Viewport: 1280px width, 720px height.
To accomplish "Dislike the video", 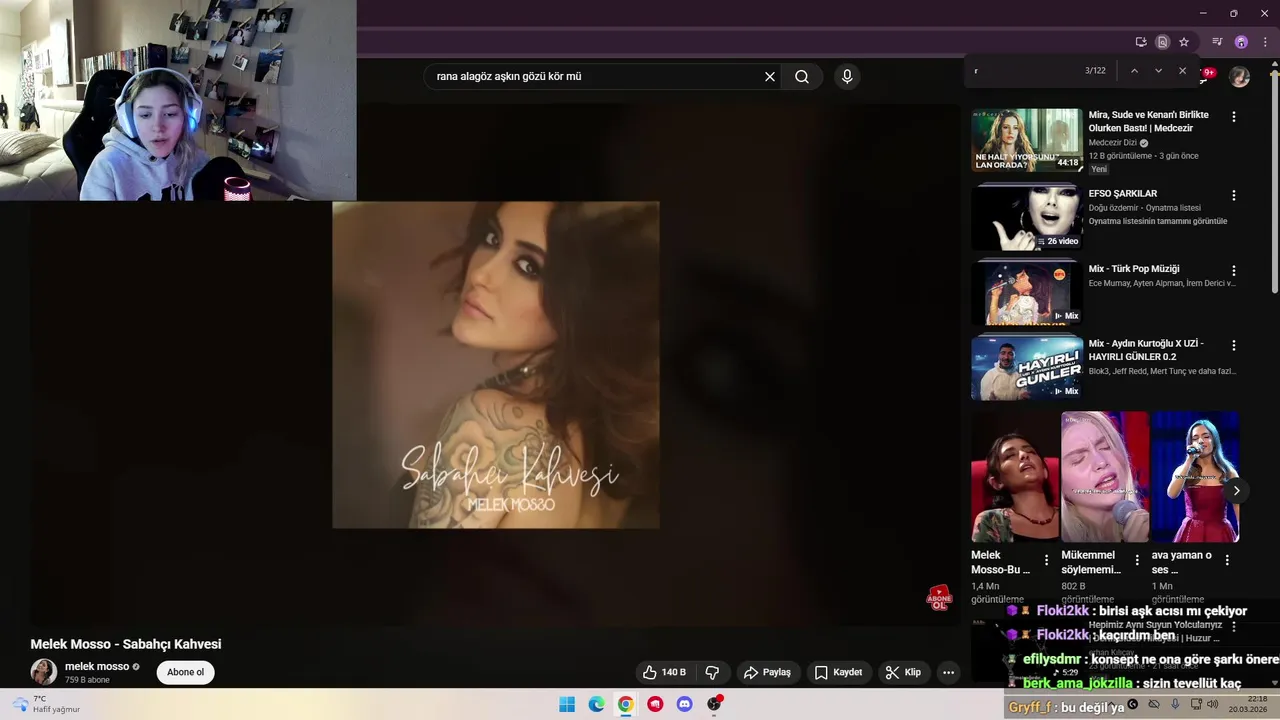I will (713, 673).
